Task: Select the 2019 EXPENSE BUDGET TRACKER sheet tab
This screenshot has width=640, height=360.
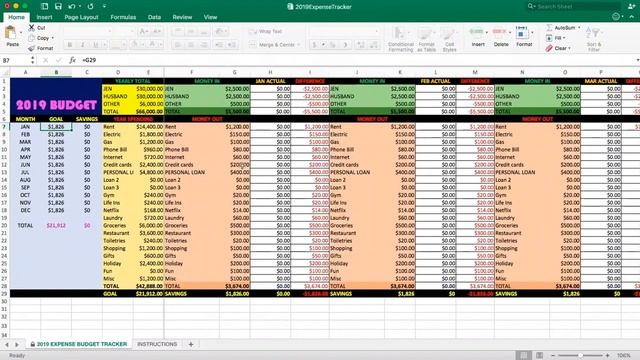Action: tap(78, 344)
